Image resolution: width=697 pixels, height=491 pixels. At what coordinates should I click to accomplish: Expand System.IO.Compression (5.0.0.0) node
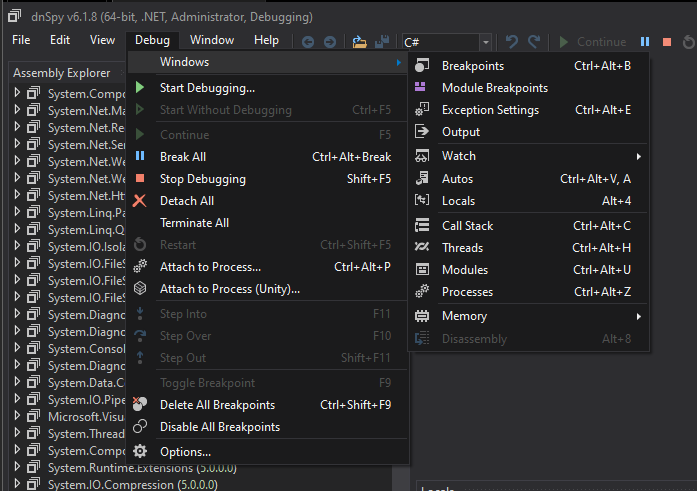(x=17, y=484)
